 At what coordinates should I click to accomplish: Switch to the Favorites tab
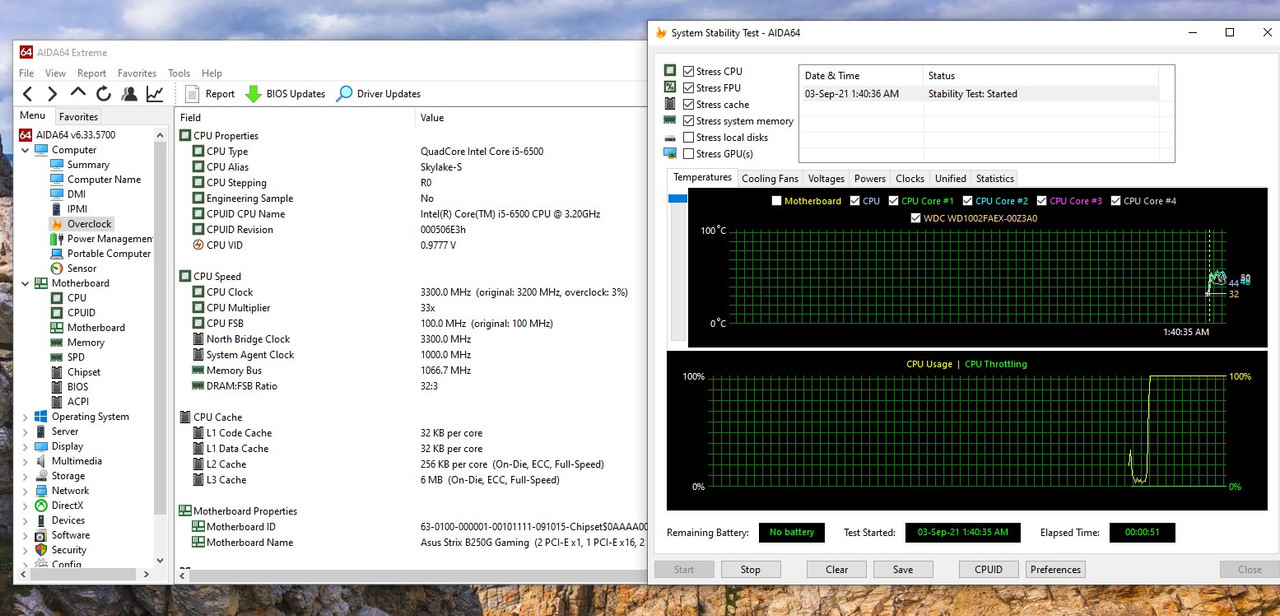78,116
